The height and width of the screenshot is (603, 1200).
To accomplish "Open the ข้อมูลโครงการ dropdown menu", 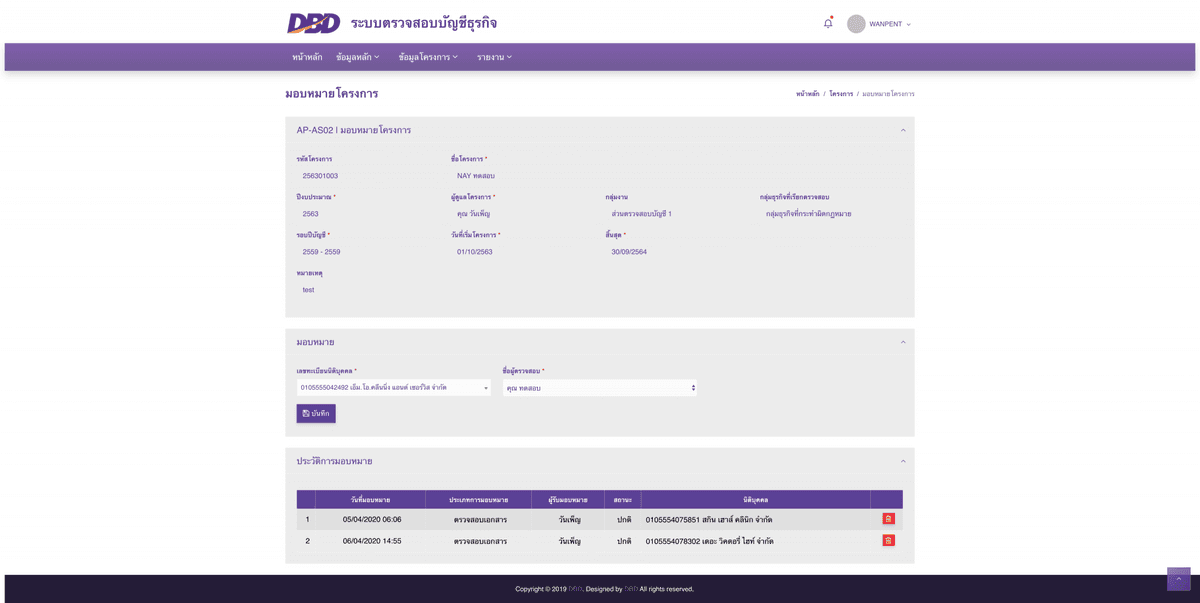I will coord(428,57).
